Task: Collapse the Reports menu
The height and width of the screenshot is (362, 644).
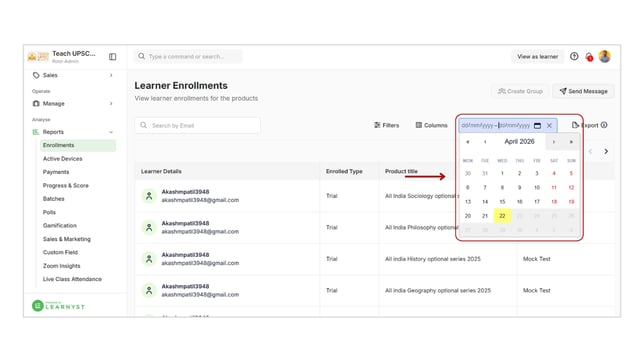Action: point(72,132)
